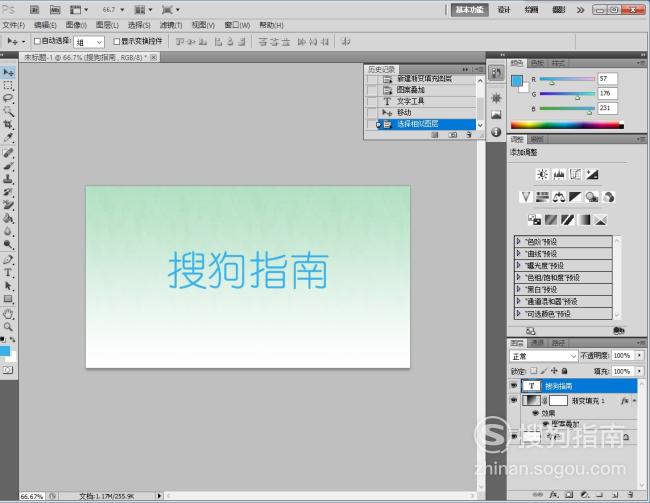The image size is (650, 503).
Task: Open the Info panel icon
Action: point(496,132)
